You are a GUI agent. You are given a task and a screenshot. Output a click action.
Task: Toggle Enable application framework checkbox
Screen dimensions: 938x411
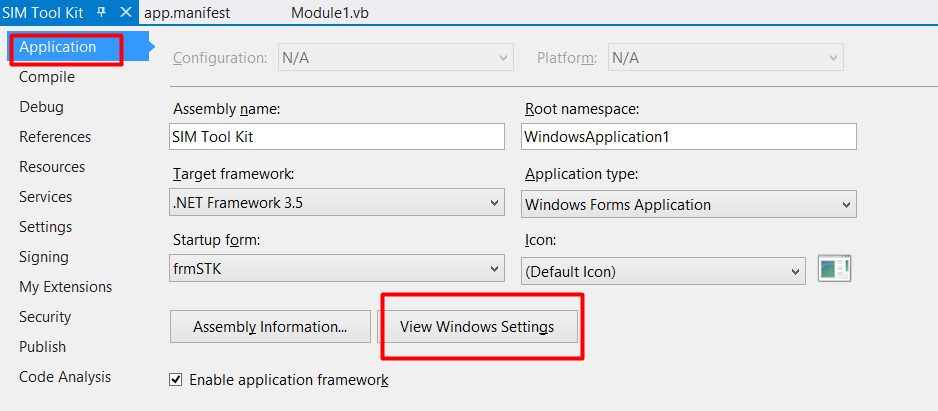pos(176,380)
